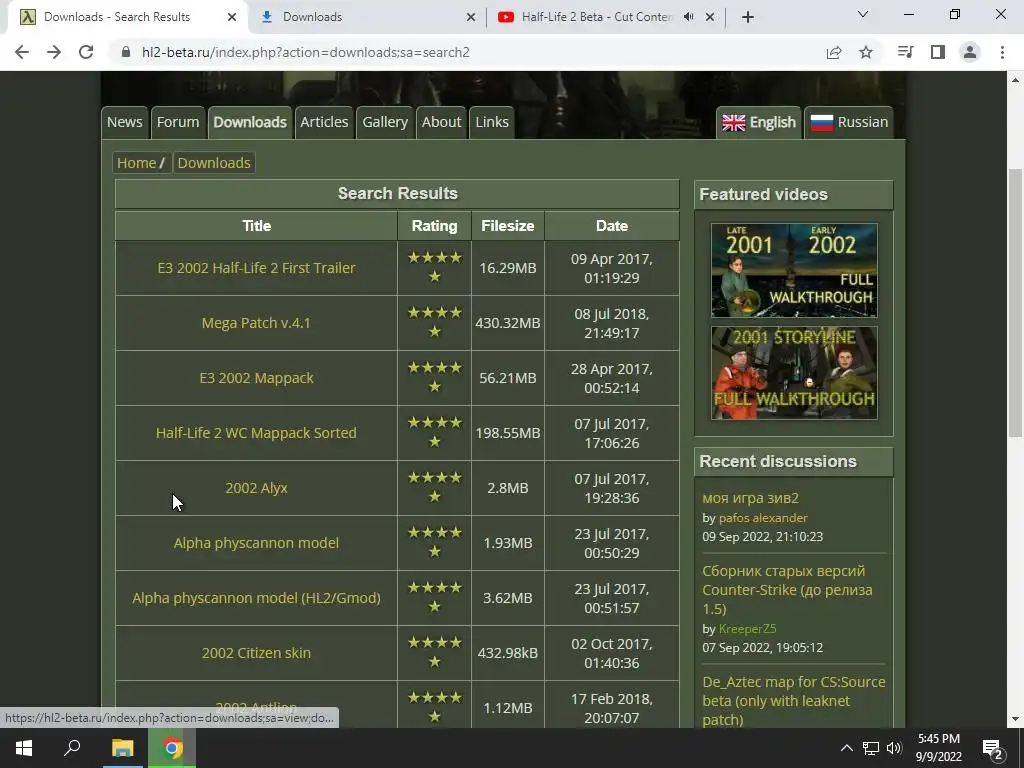Go back using the browser back arrow
This screenshot has height=768, width=1024.
22,52
